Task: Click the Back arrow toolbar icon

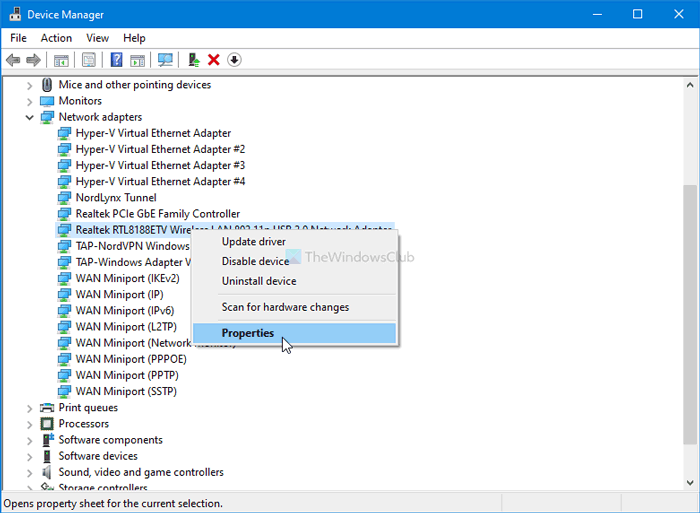Action: point(13,60)
